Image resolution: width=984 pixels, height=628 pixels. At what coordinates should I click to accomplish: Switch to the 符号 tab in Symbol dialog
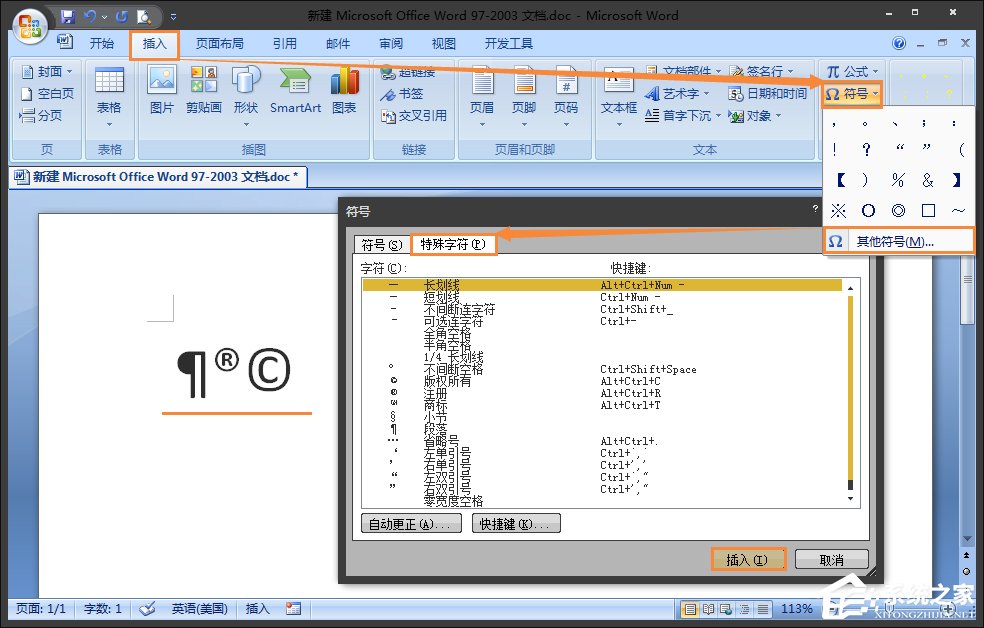(x=381, y=243)
